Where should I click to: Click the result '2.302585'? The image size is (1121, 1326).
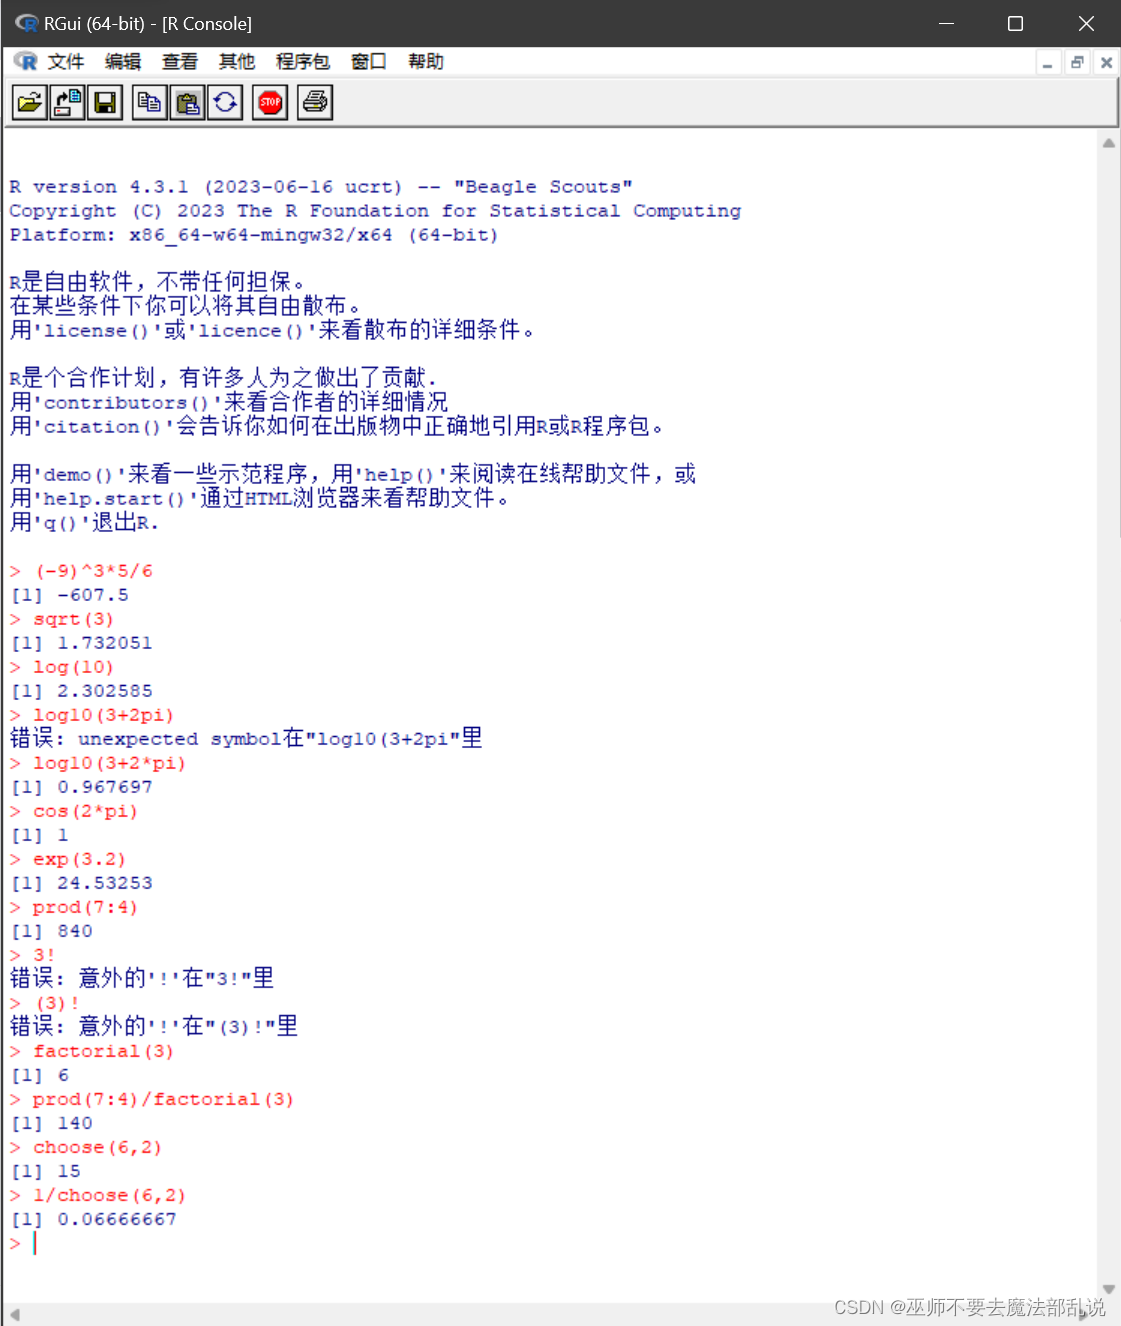[105, 691]
